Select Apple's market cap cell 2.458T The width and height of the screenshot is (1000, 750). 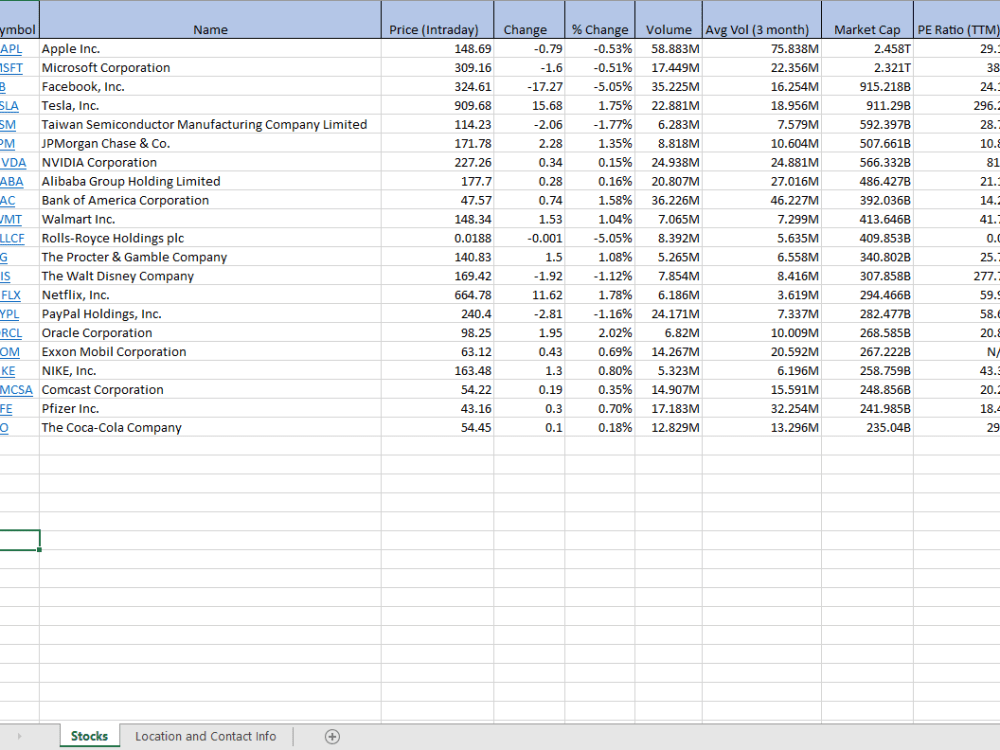point(867,48)
